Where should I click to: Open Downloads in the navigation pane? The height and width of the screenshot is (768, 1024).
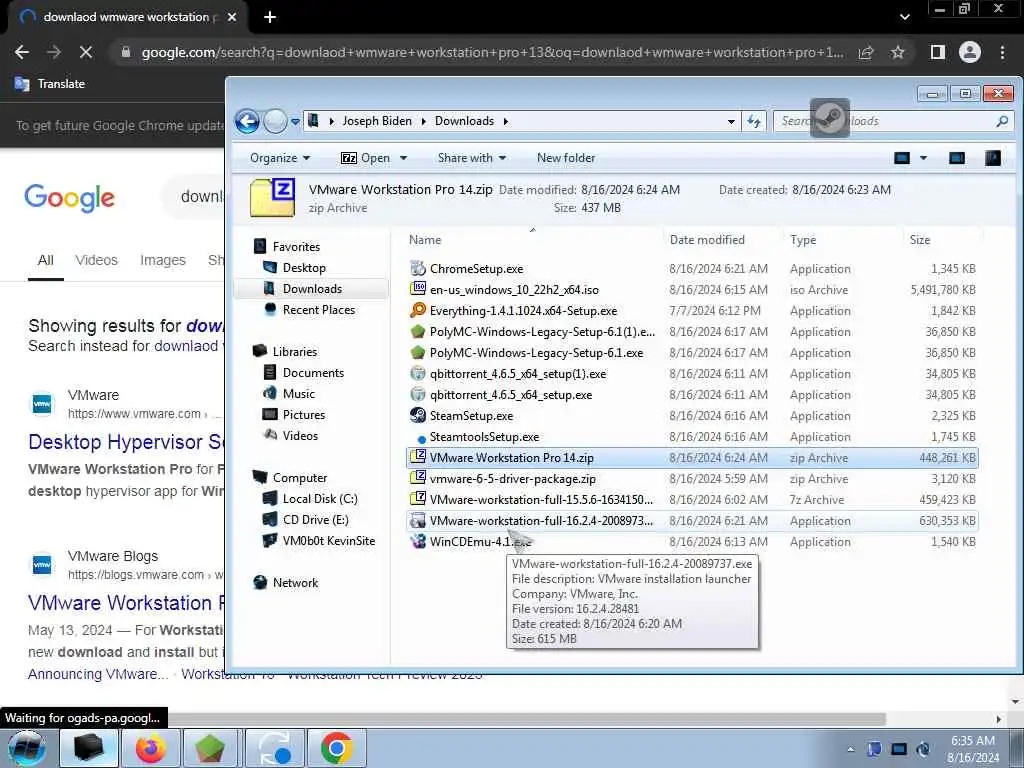tap(312, 289)
